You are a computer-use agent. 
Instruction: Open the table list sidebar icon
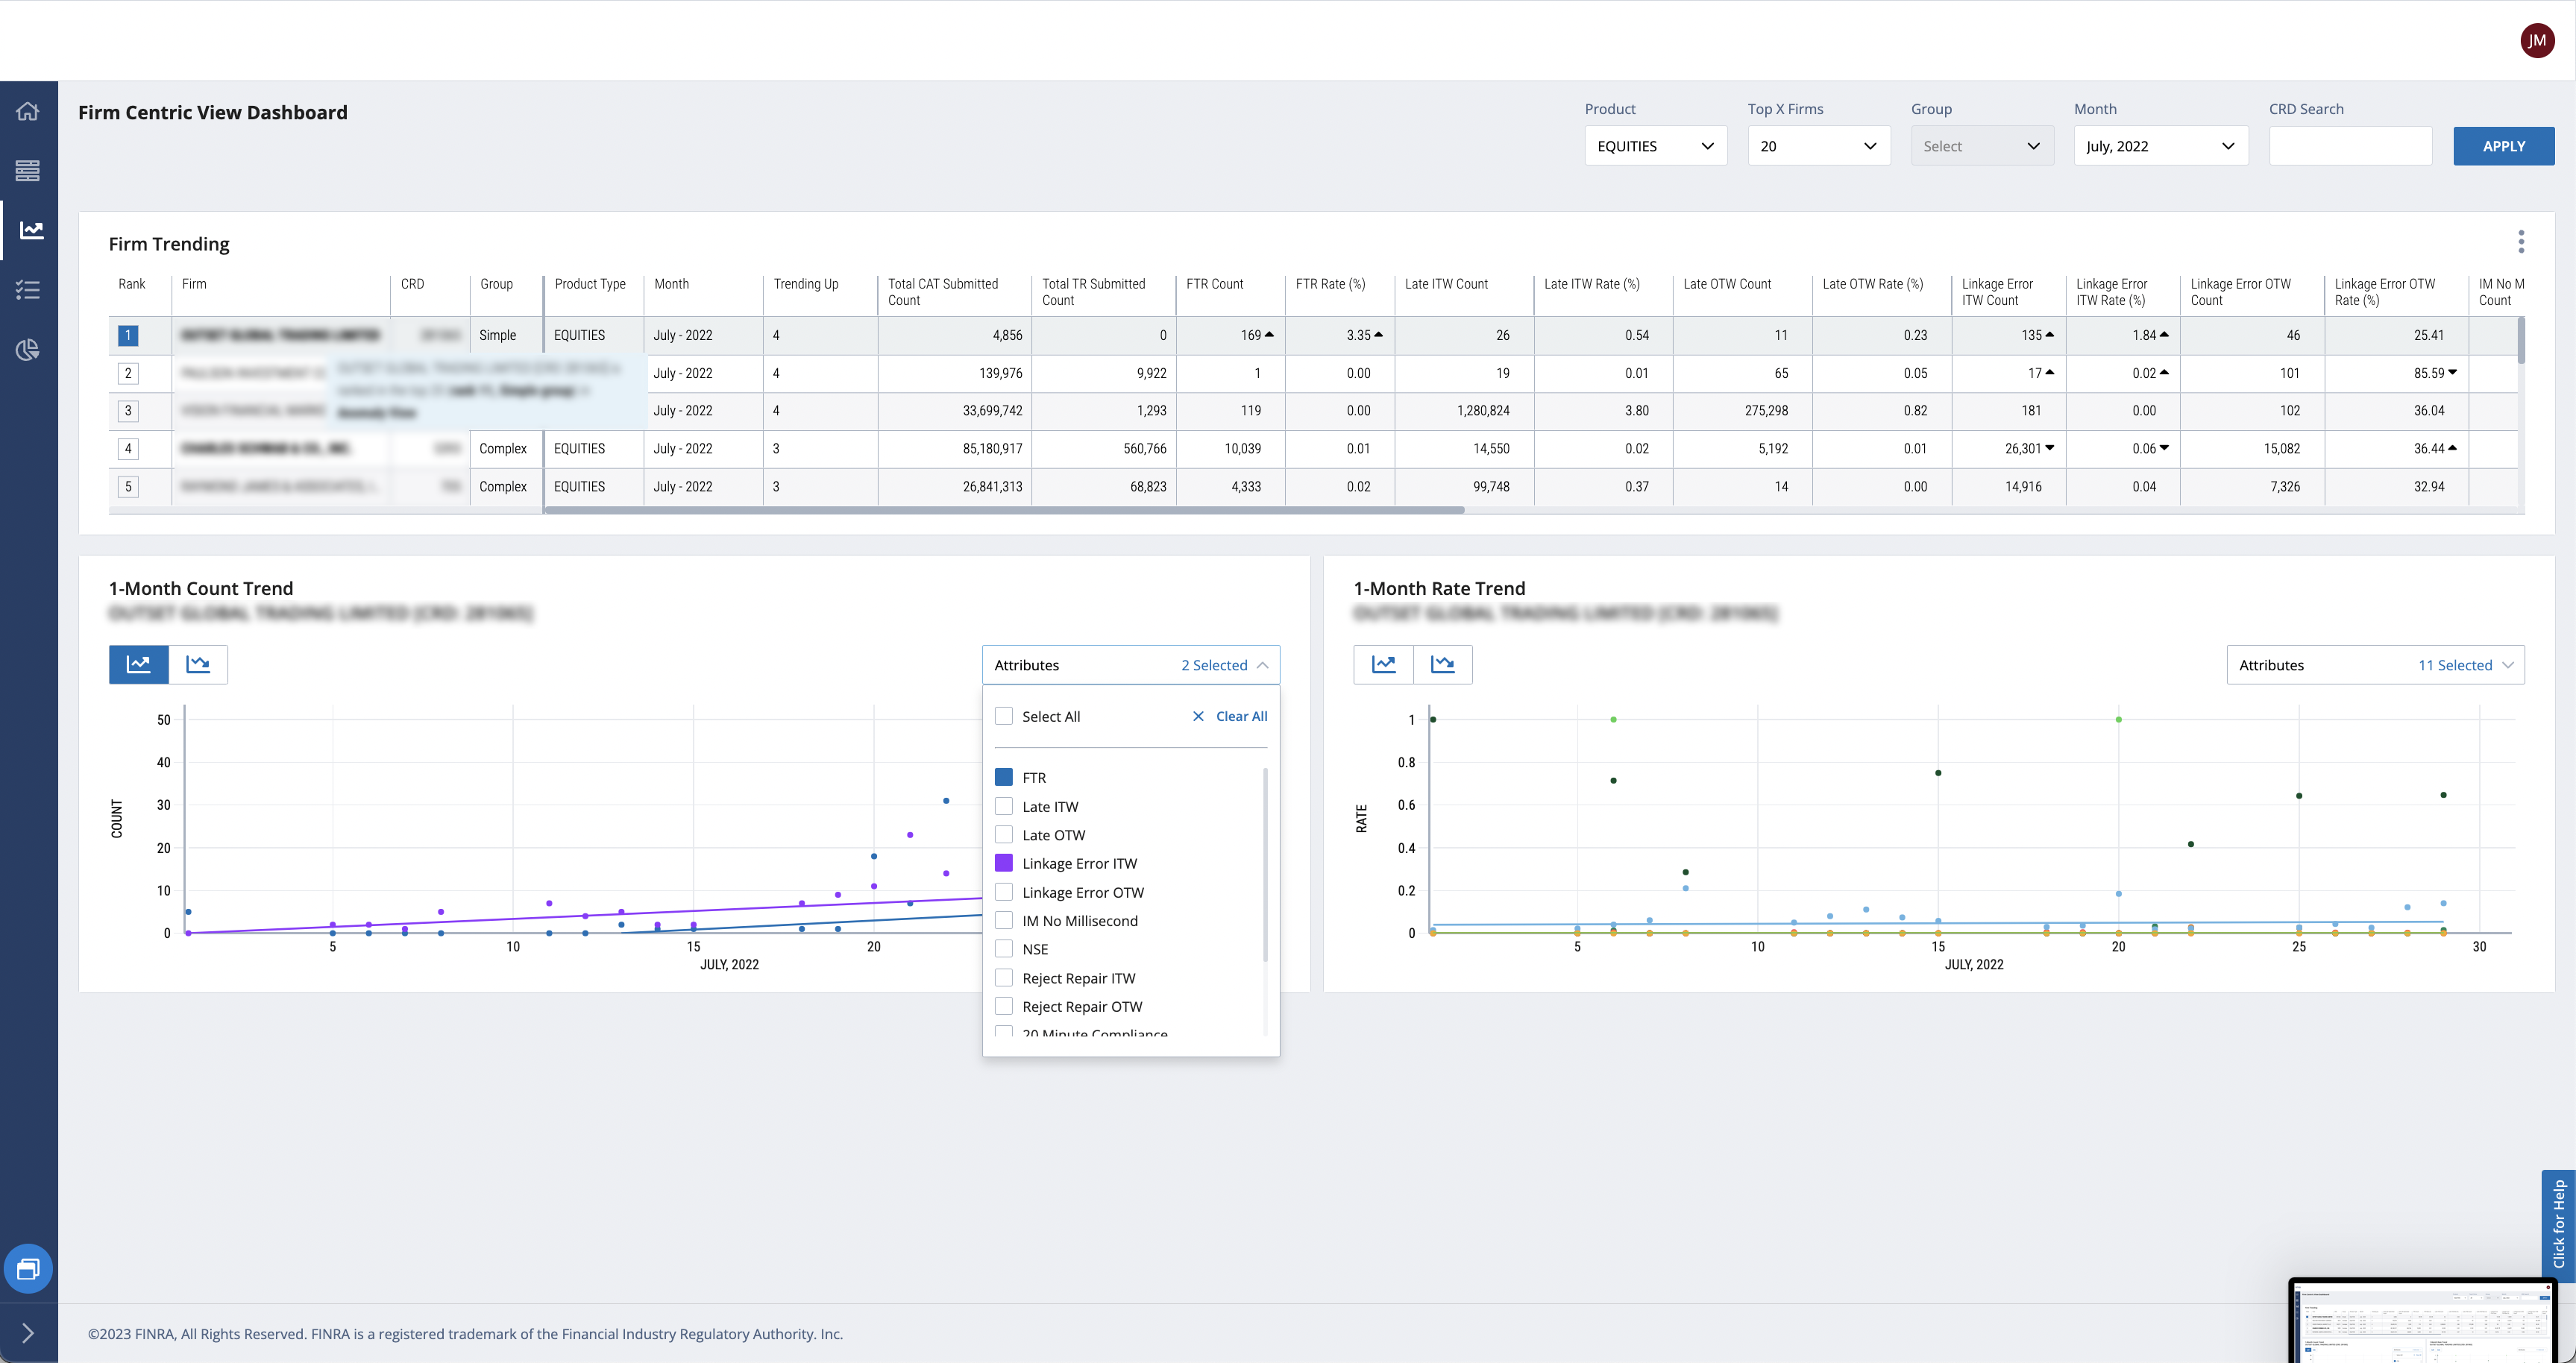pyautogui.click(x=28, y=171)
